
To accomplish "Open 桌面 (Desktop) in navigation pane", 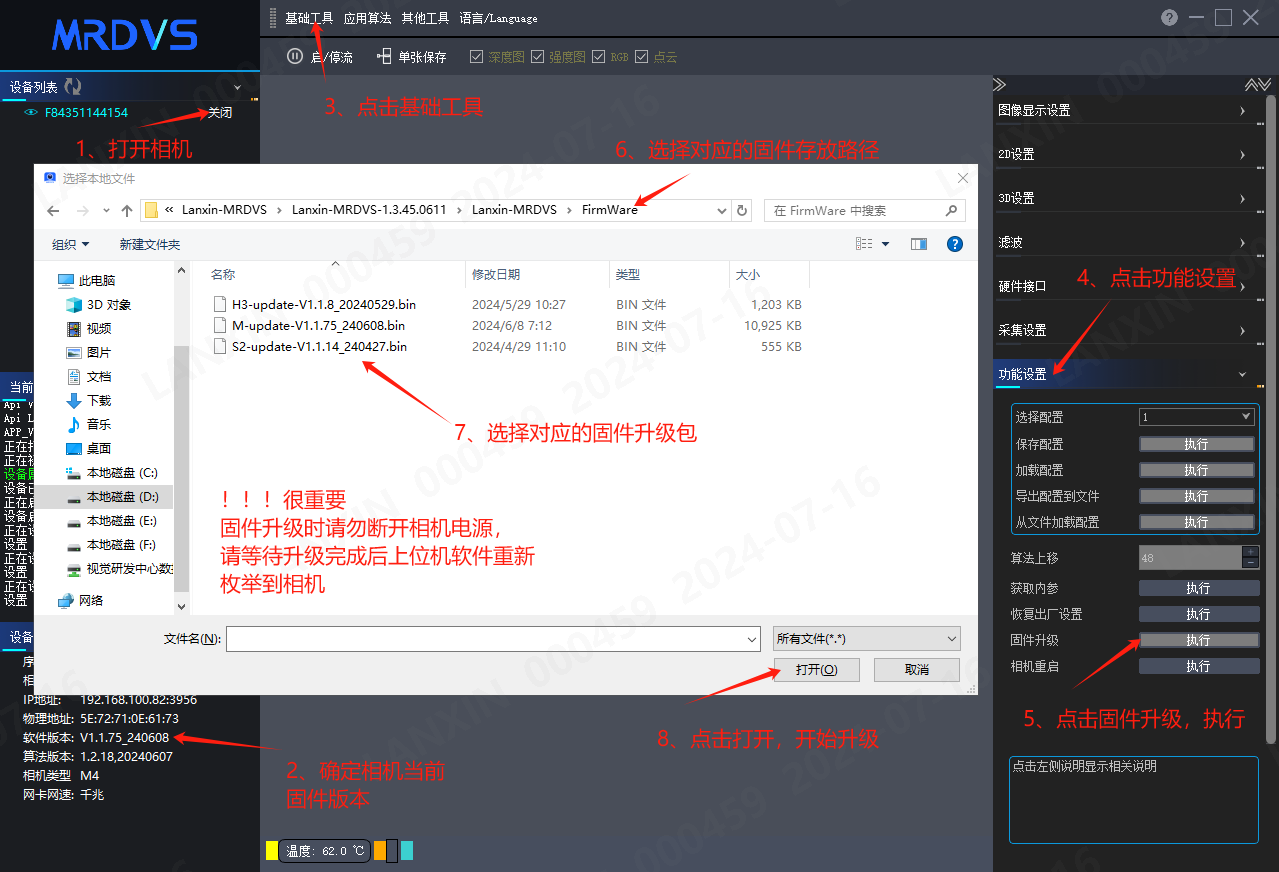I will click(89, 449).
